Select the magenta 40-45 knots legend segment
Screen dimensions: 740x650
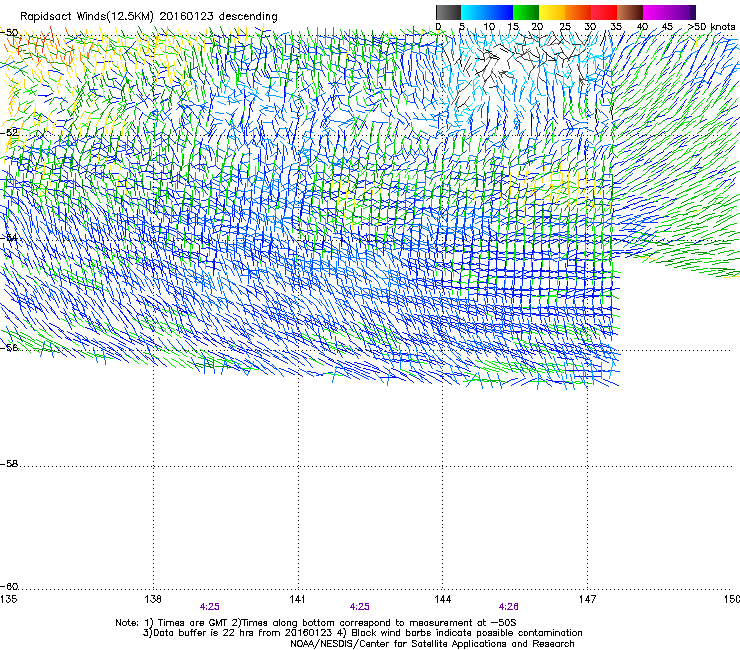click(656, 12)
